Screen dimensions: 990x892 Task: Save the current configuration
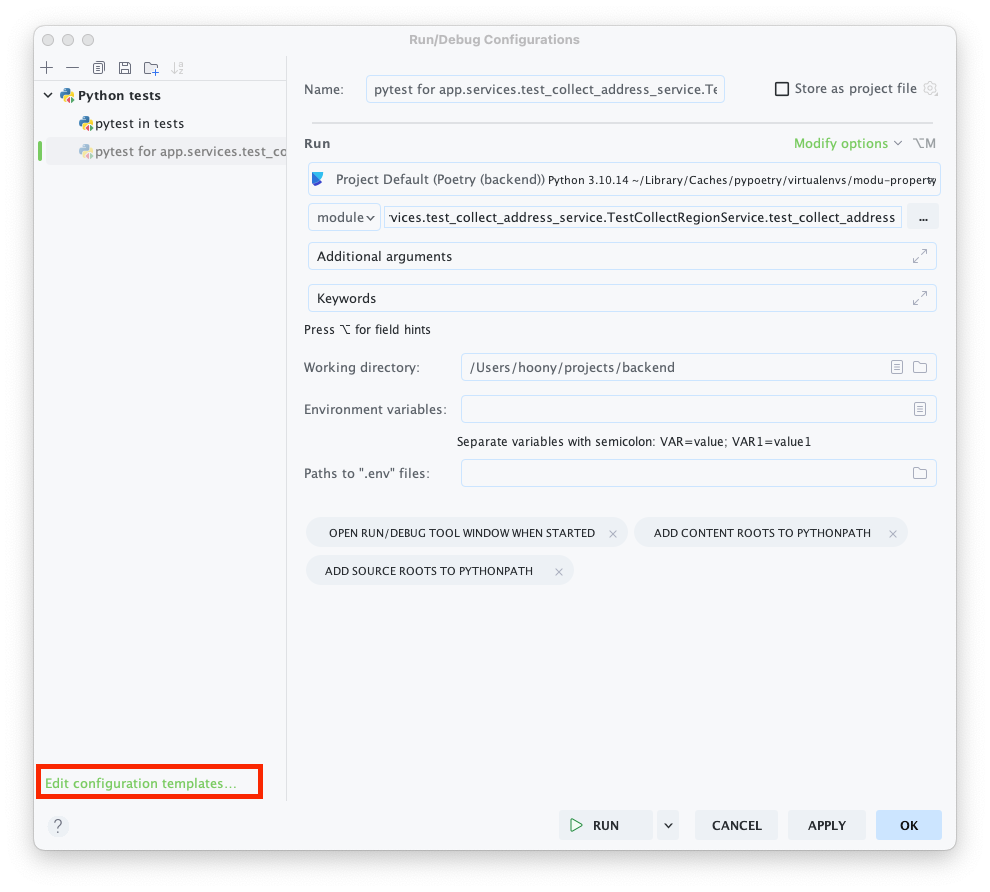click(124, 67)
